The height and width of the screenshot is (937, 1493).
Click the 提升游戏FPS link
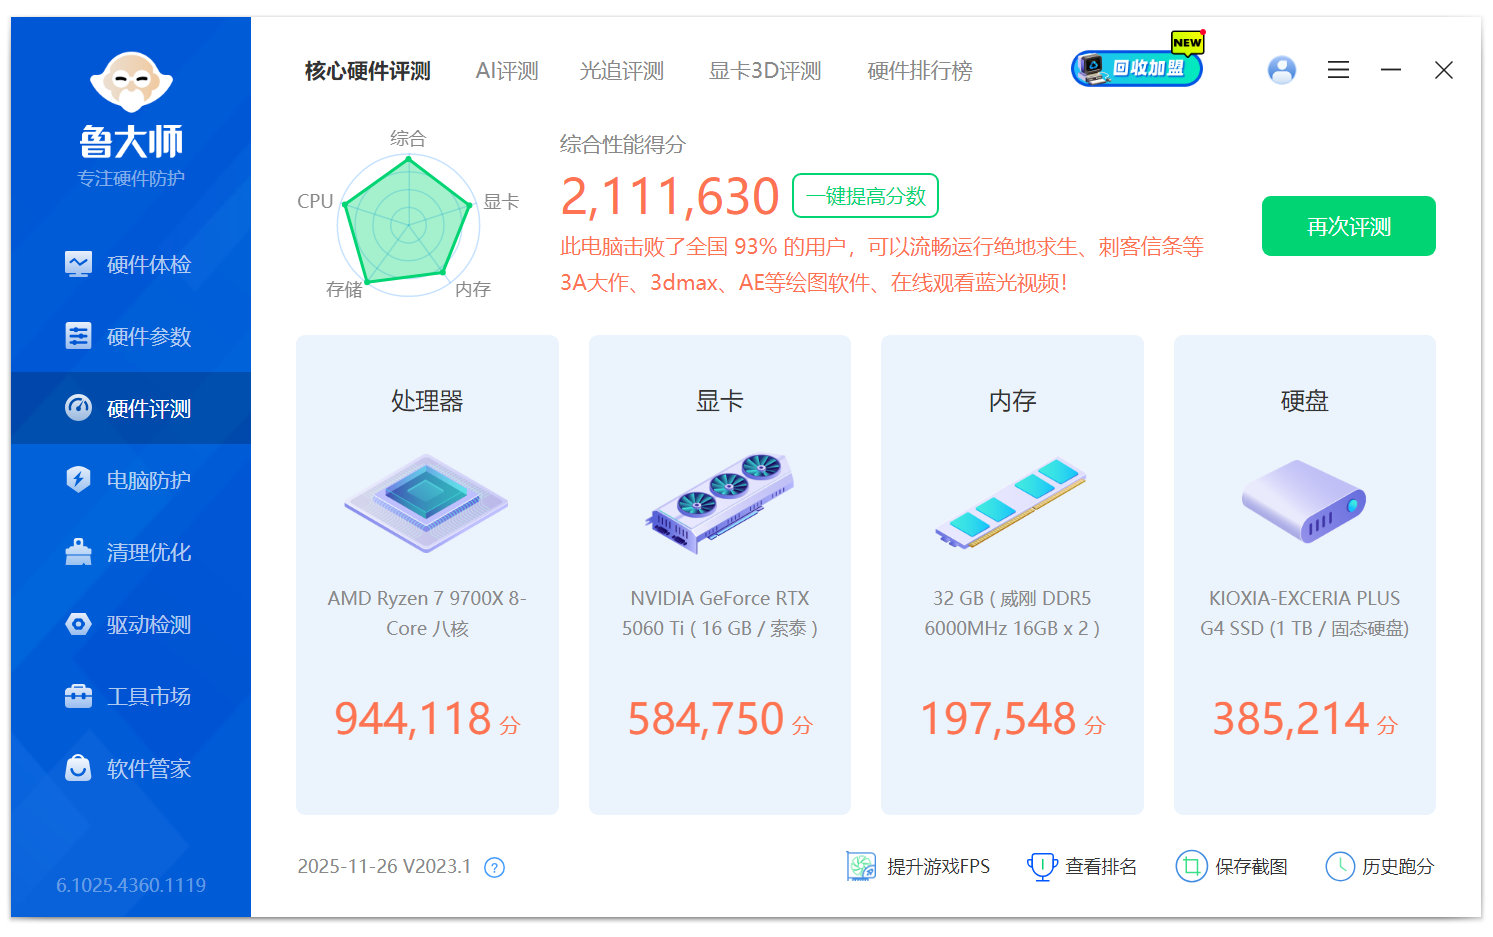918,866
